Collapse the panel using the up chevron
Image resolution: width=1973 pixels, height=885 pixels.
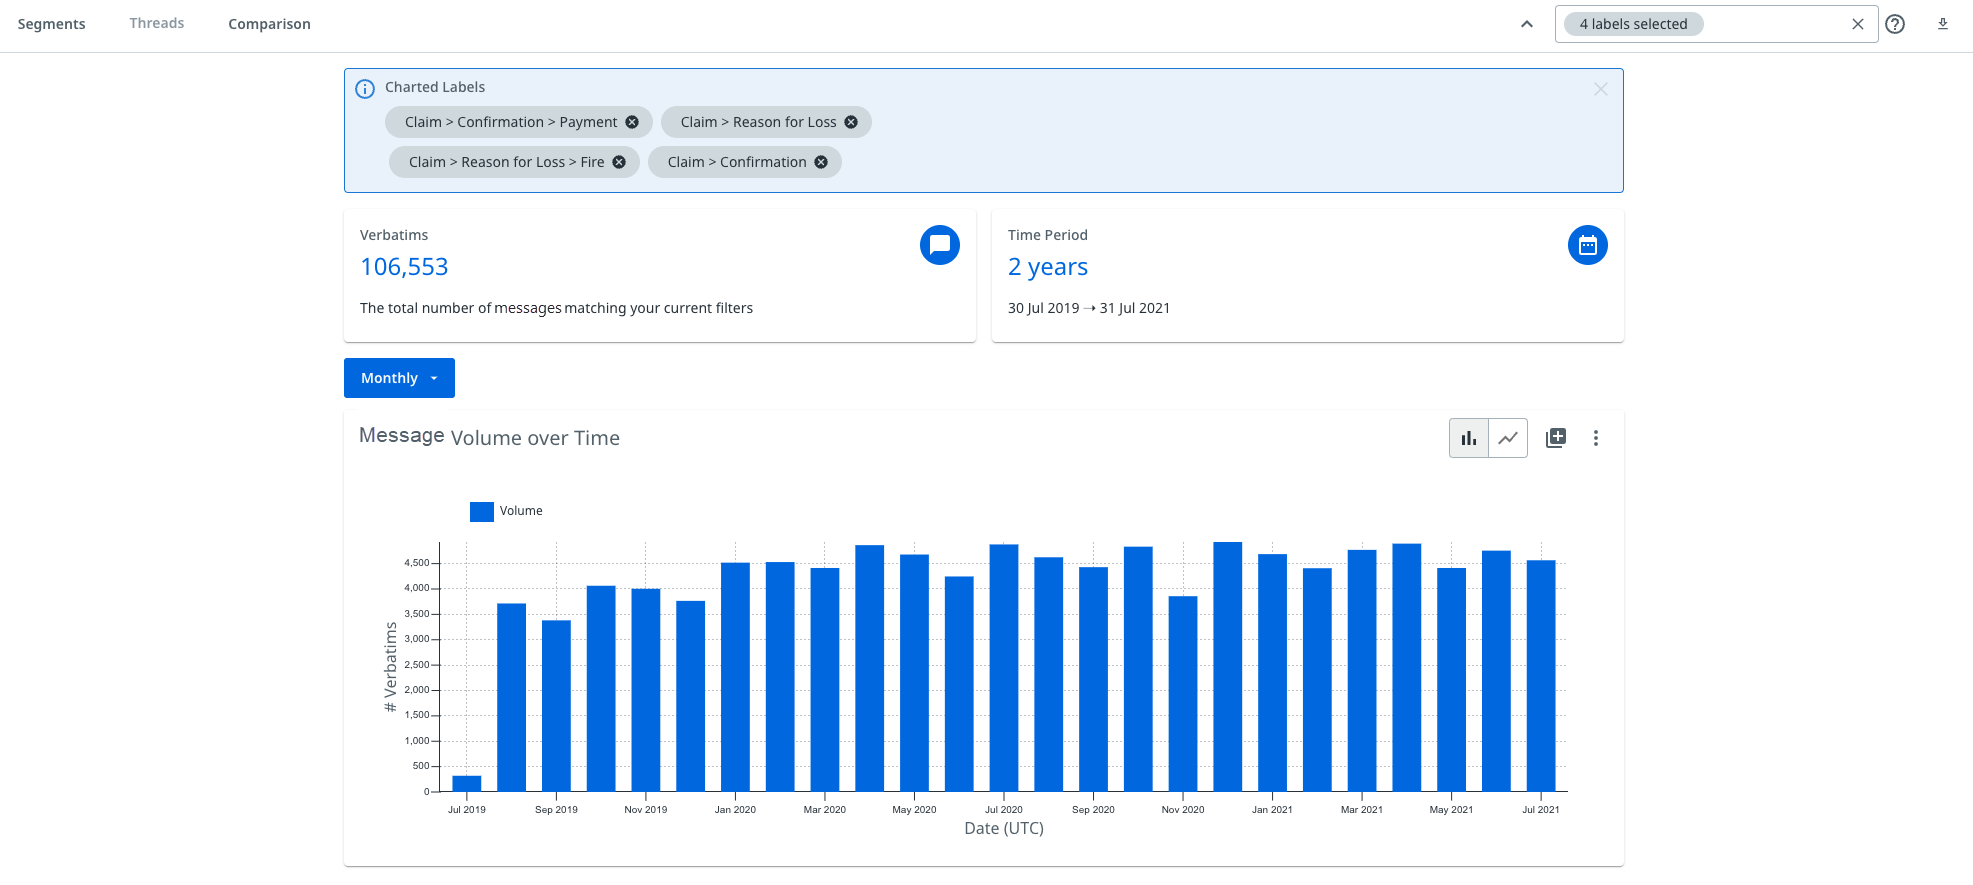click(x=1527, y=24)
